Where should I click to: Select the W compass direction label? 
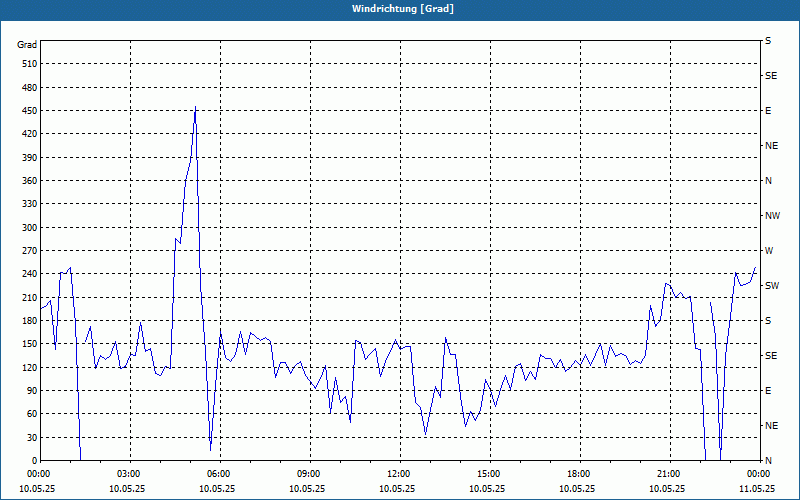[x=768, y=250]
